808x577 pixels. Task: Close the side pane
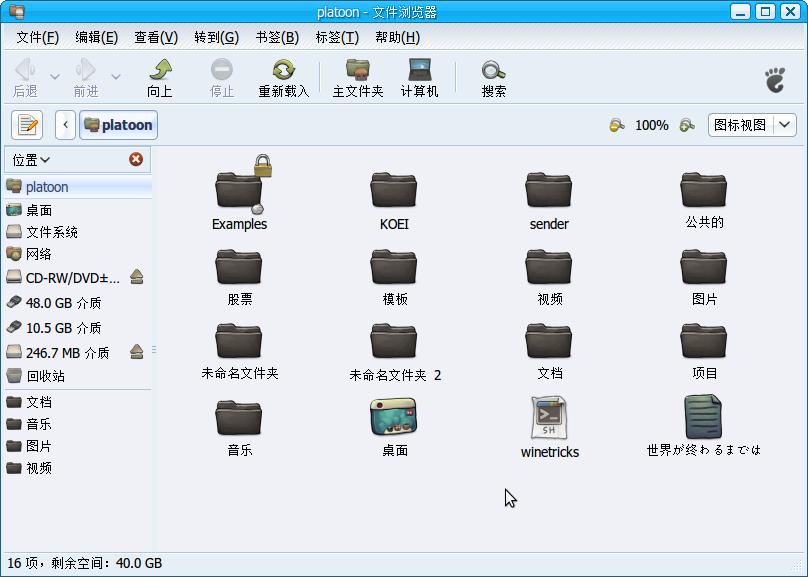pyautogui.click(x=136, y=159)
